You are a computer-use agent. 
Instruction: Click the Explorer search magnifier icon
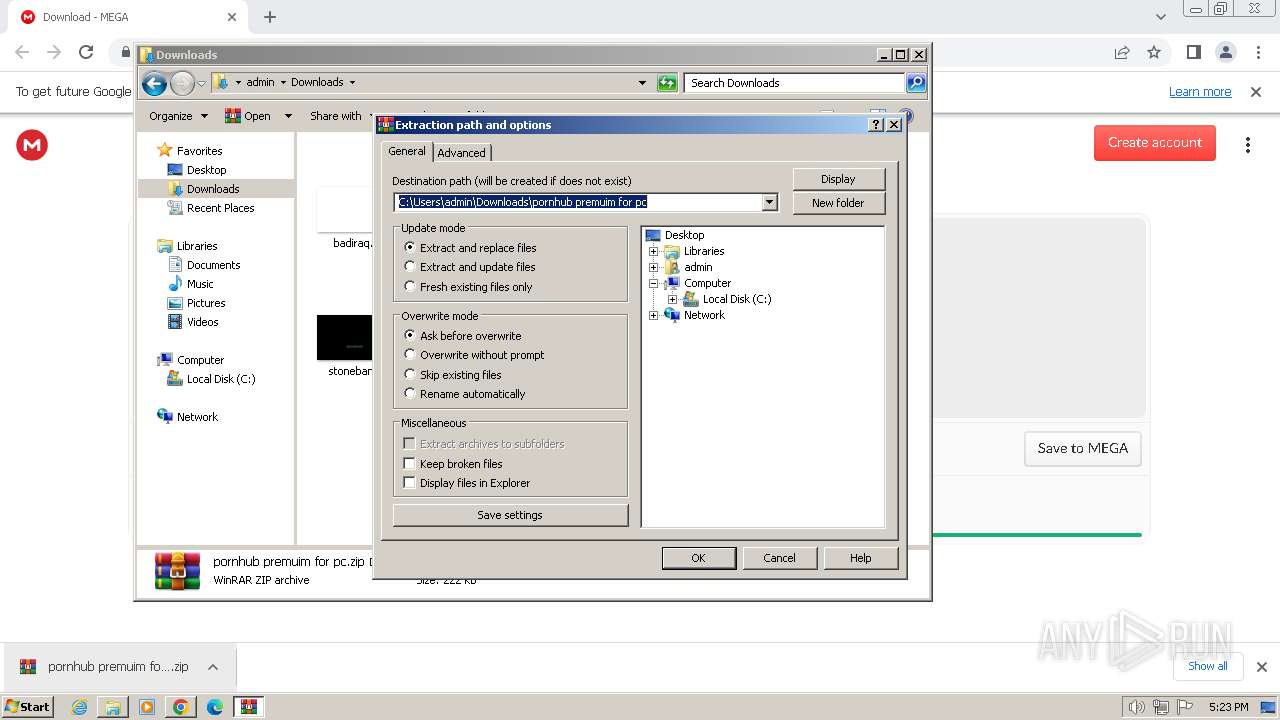(x=916, y=83)
